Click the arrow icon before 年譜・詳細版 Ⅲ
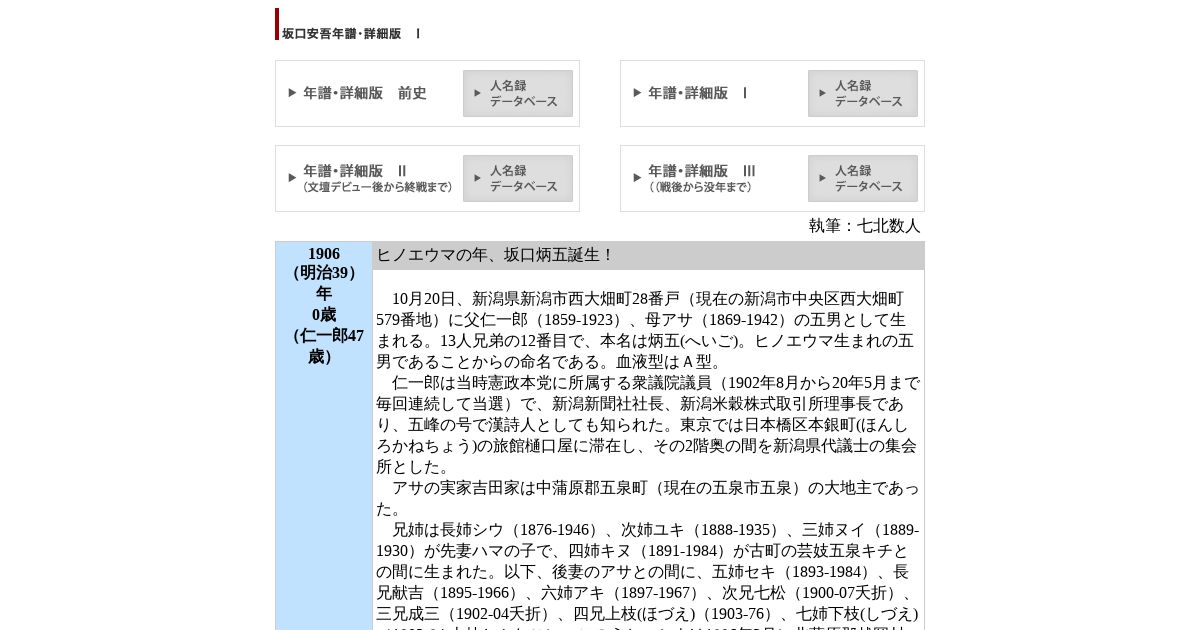Screen dimensions: 1200x630 point(638,178)
